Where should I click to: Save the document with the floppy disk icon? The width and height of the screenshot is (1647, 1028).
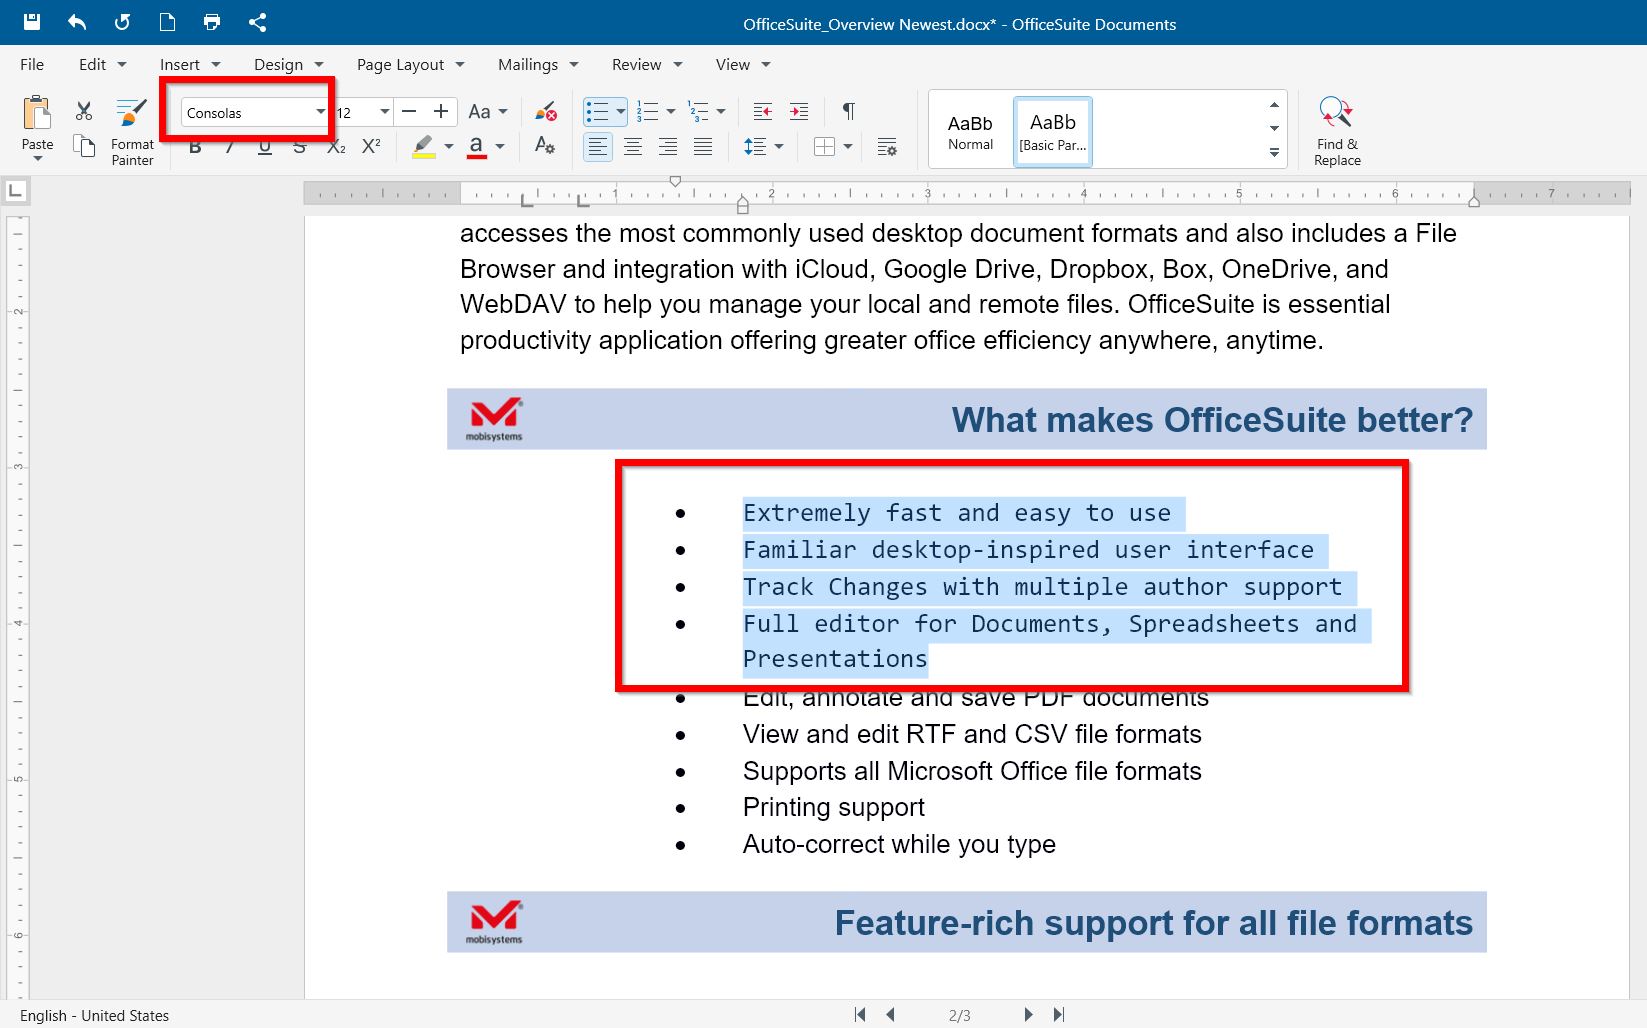(x=32, y=22)
